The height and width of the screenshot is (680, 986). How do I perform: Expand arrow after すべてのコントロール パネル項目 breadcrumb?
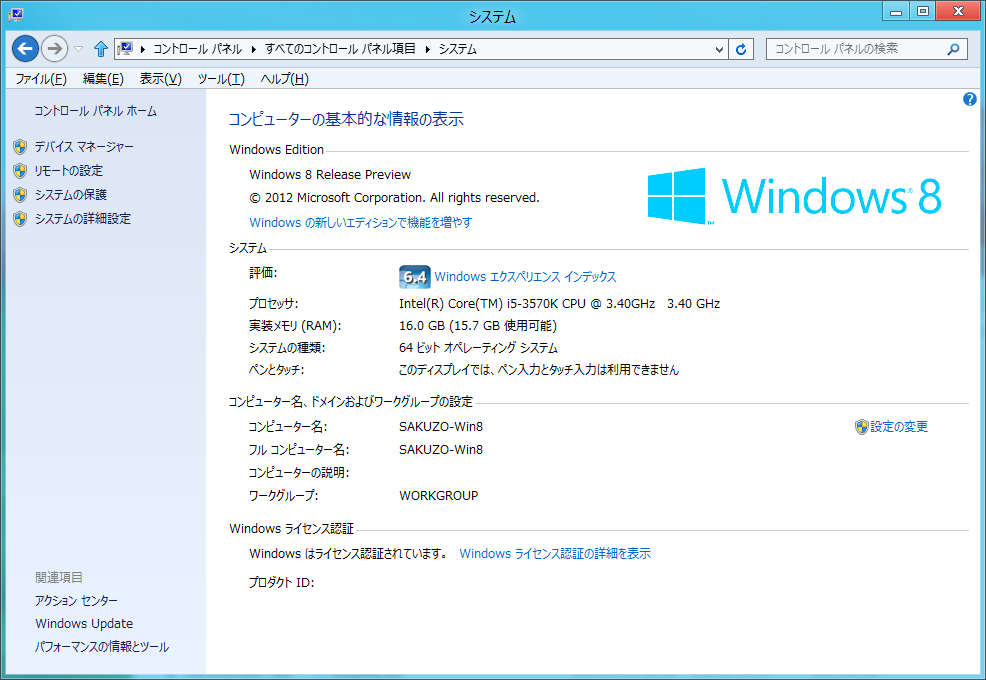pyautogui.click(x=428, y=49)
